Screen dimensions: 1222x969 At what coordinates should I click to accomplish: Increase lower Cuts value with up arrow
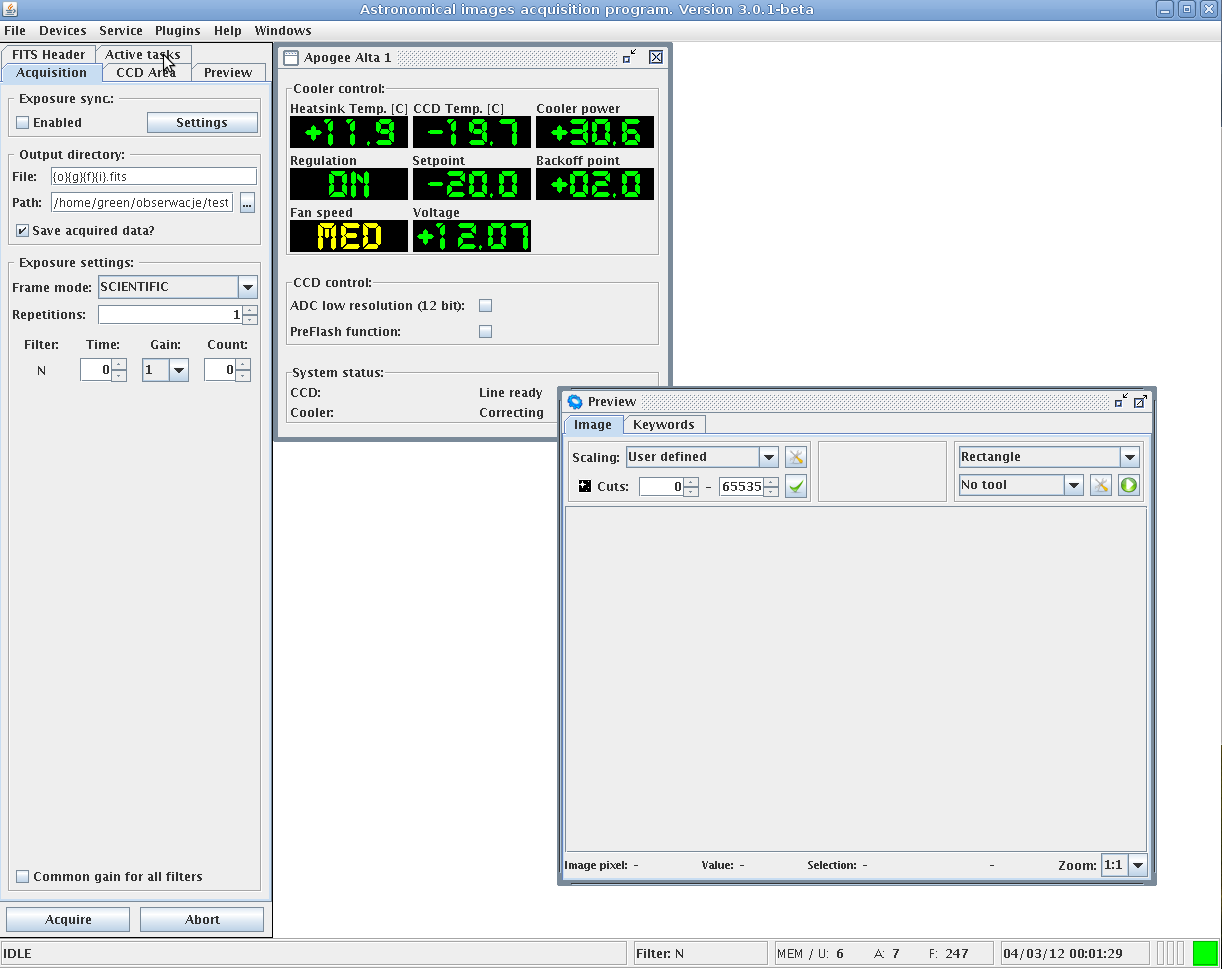click(691, 482)
